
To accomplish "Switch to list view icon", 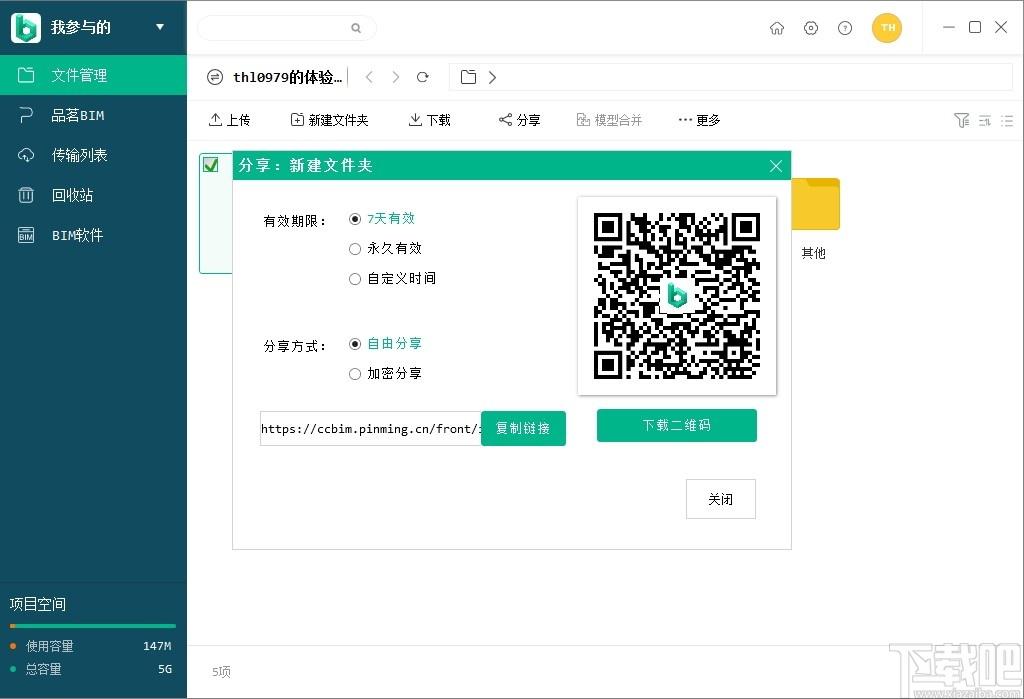I will 1007,120.
